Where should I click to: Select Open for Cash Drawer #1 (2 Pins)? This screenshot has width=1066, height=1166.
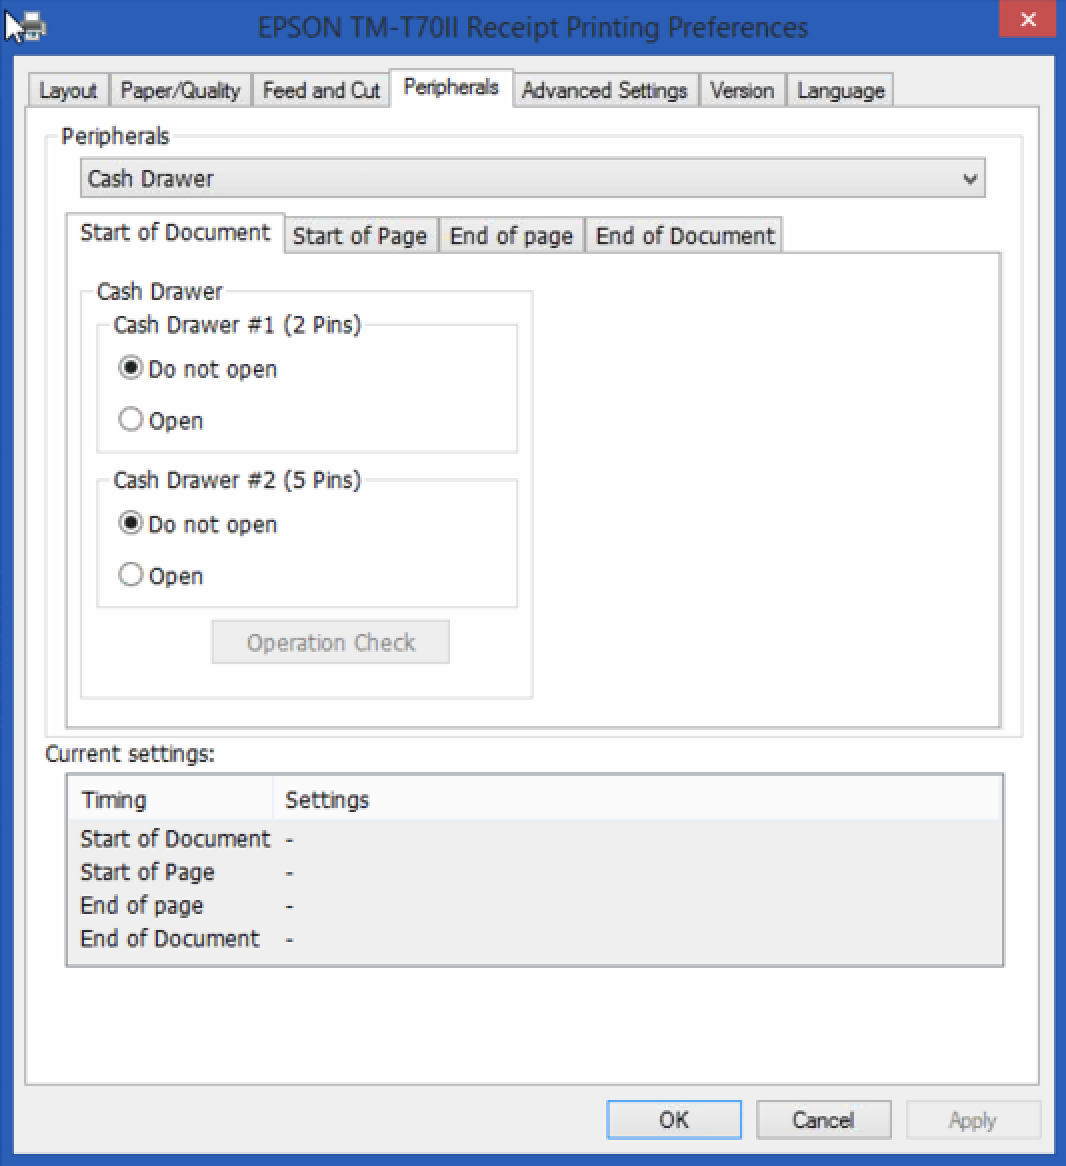(x=131, y=420)
